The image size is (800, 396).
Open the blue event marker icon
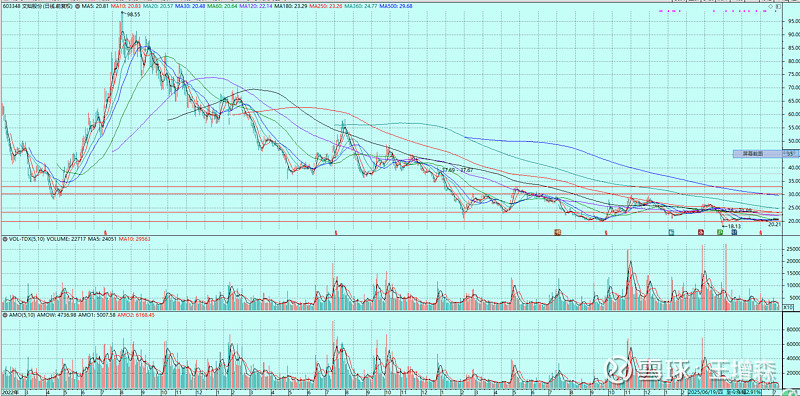coord(734,232)
